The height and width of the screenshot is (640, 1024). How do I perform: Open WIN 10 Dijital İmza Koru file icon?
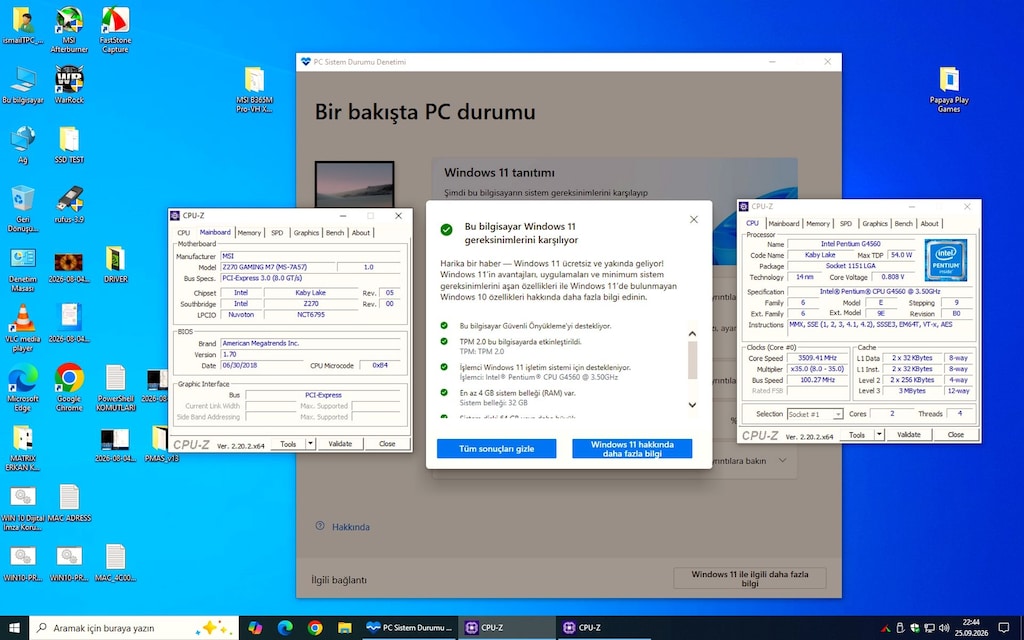tap(23, 507)
